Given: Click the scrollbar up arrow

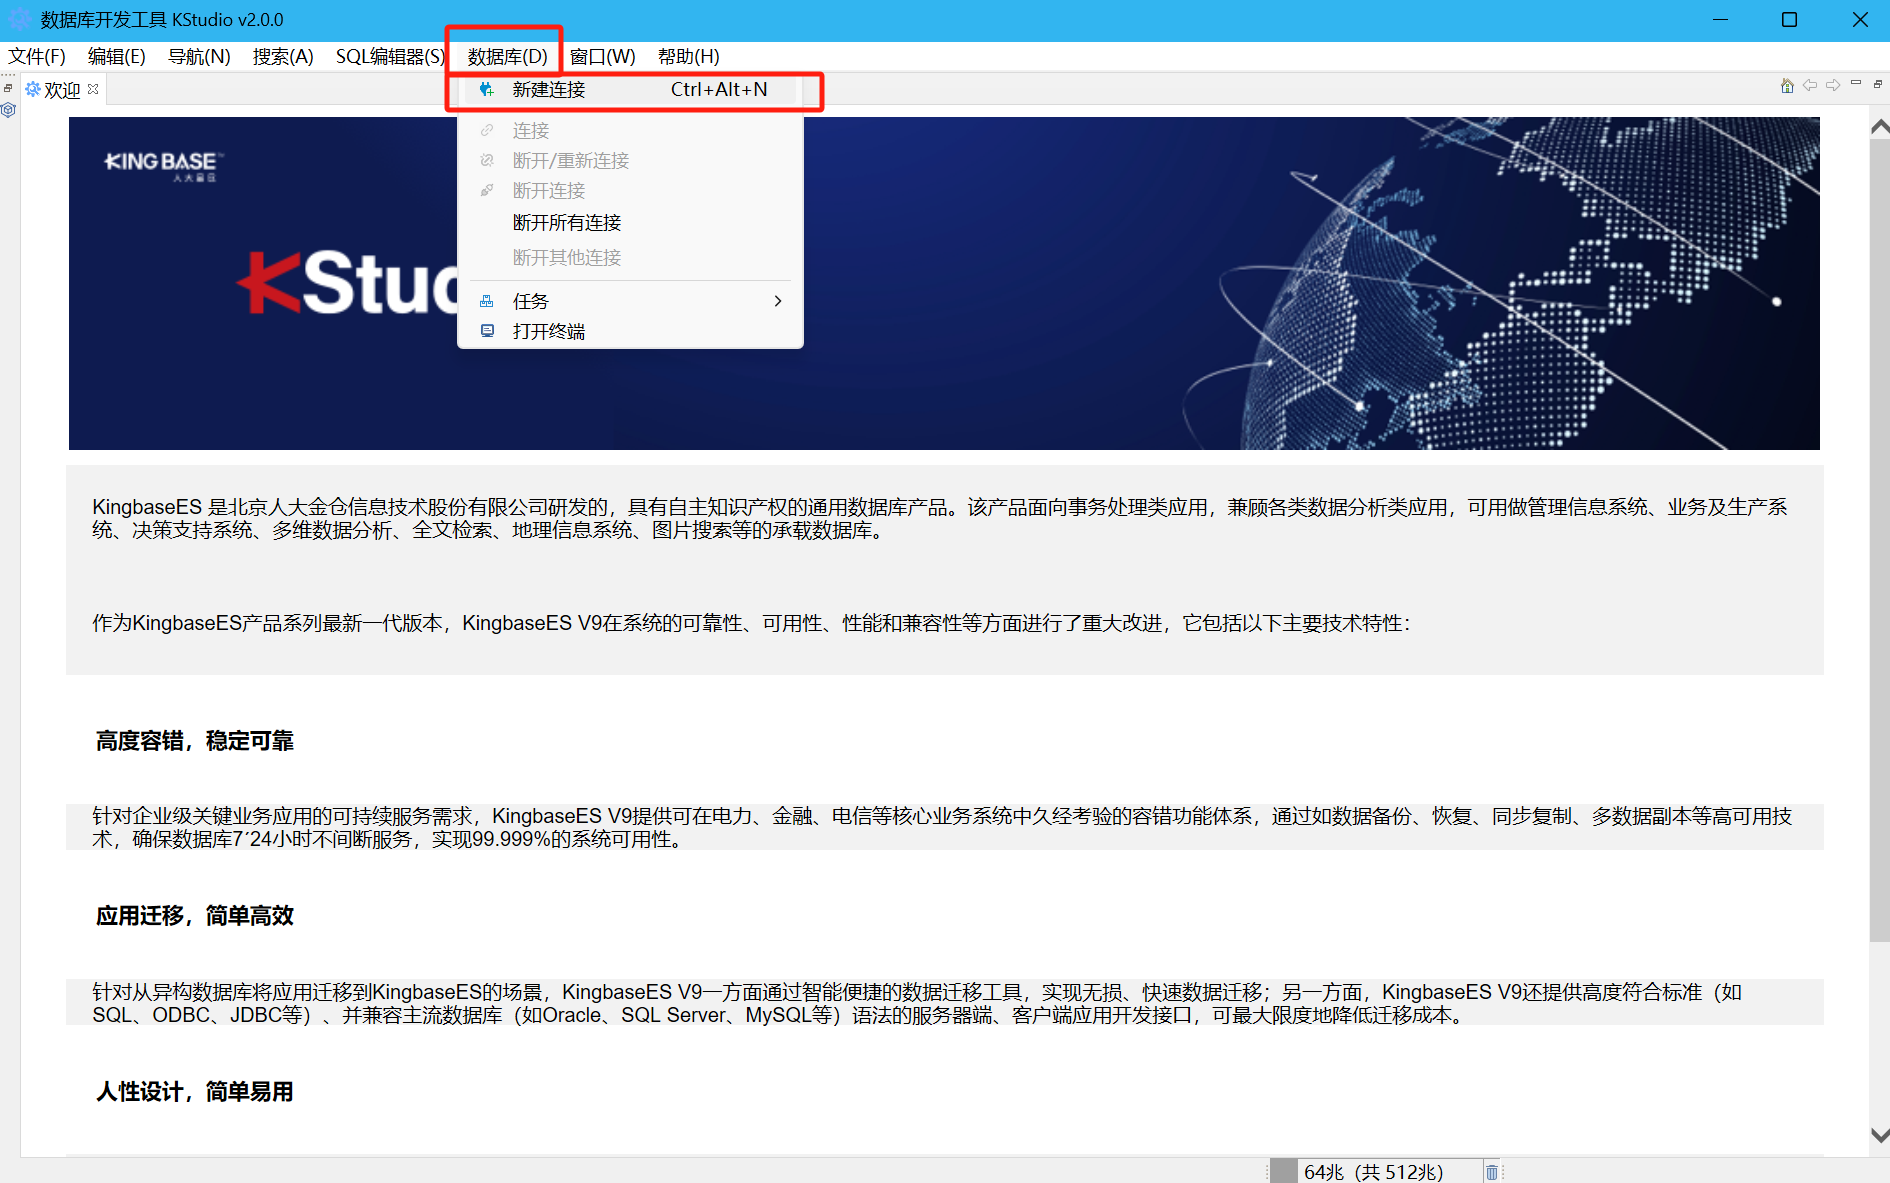Looking at the screenshot, I should click(x=1879, y=127).
